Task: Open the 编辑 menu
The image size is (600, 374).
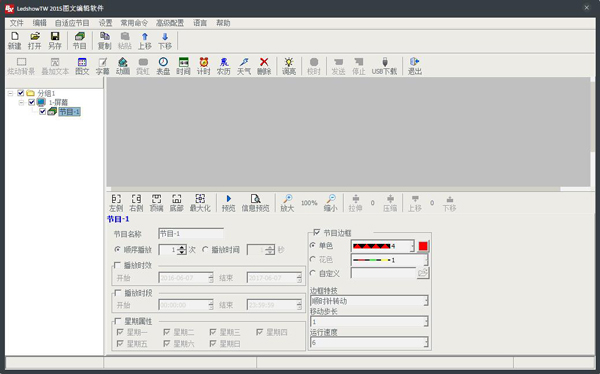Action: pos(39,23)
